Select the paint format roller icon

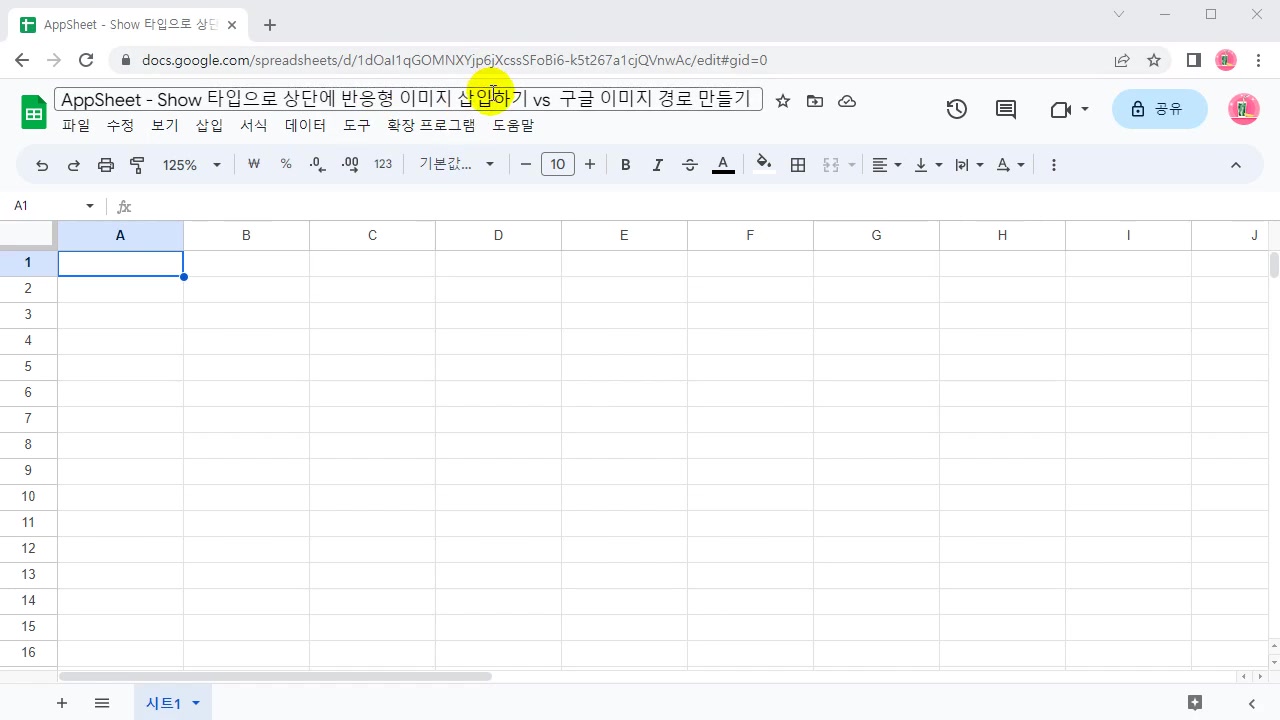coord(138,165)
